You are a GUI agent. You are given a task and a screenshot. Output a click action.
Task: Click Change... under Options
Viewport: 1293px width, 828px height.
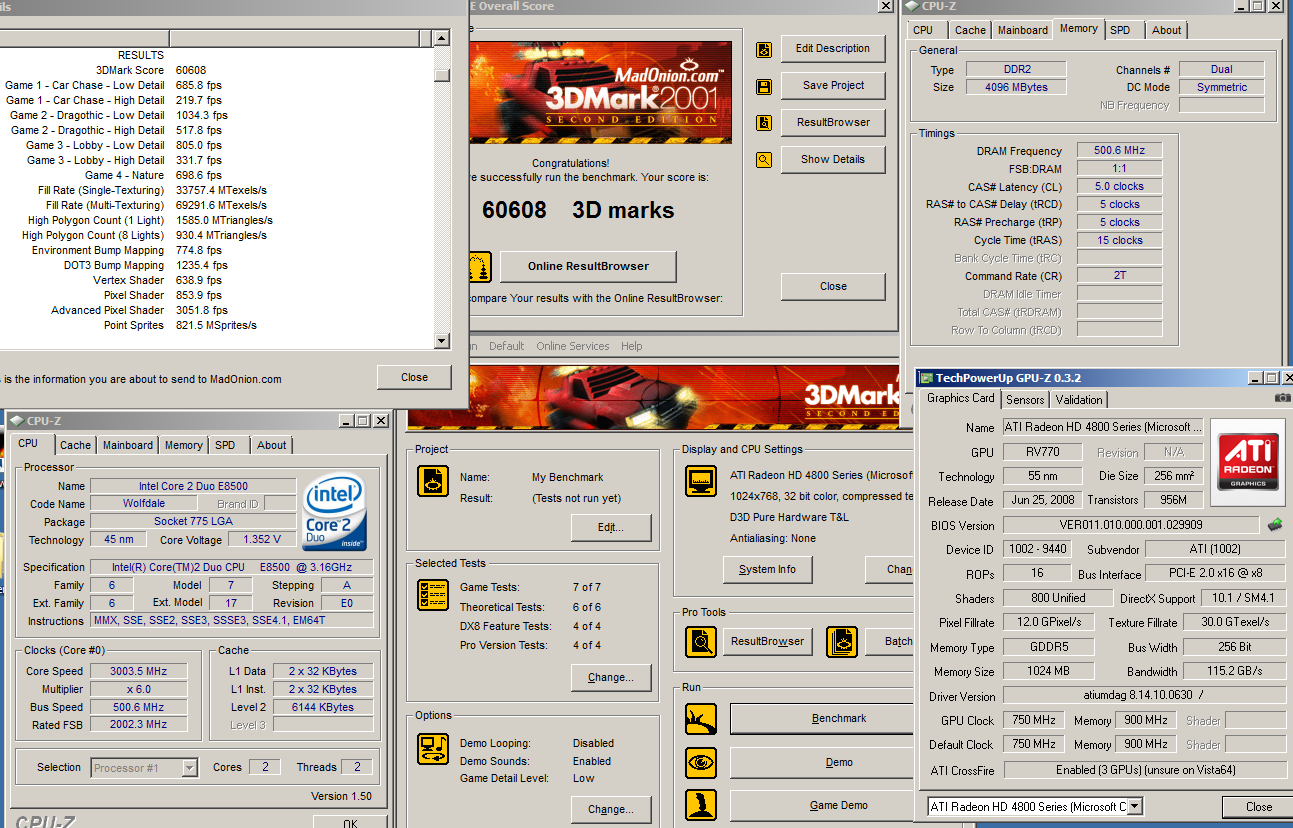[x=610, y=809]
